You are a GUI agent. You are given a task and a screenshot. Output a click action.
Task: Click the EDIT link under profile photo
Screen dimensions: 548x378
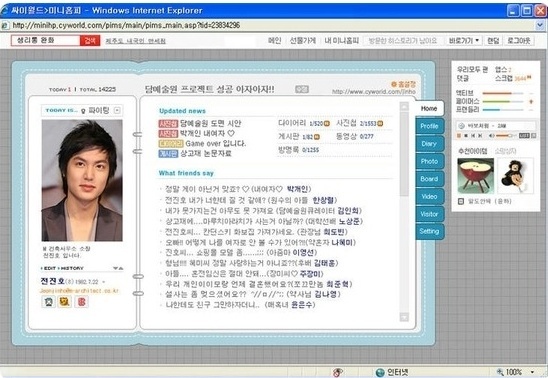(49, 268)
